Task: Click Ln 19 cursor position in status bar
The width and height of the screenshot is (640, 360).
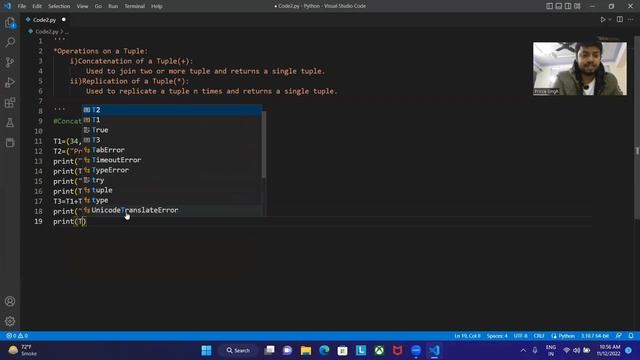Action: tap(467, 336)
